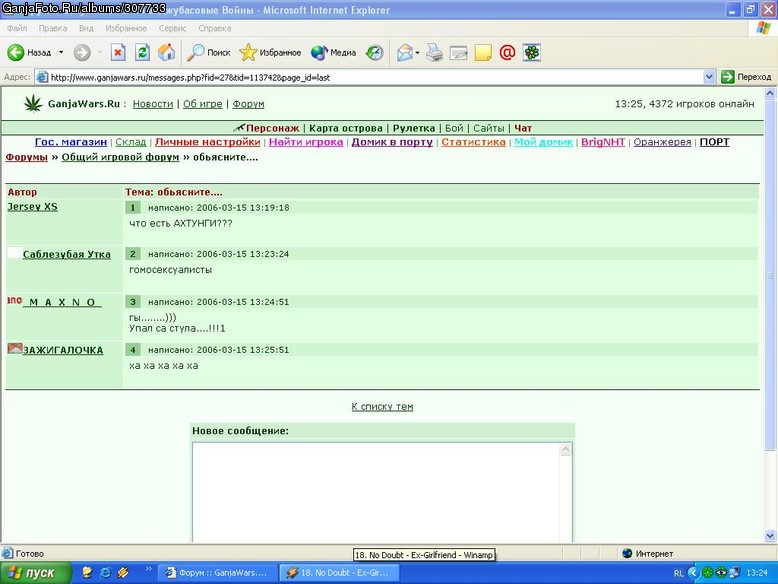Open the Файл menu
778x584 pixels.
pos(17,28)
